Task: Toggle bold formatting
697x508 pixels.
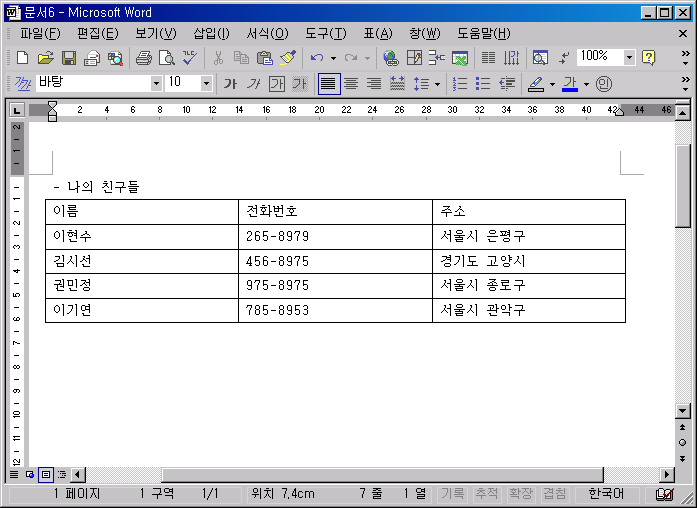Action: 230,84
